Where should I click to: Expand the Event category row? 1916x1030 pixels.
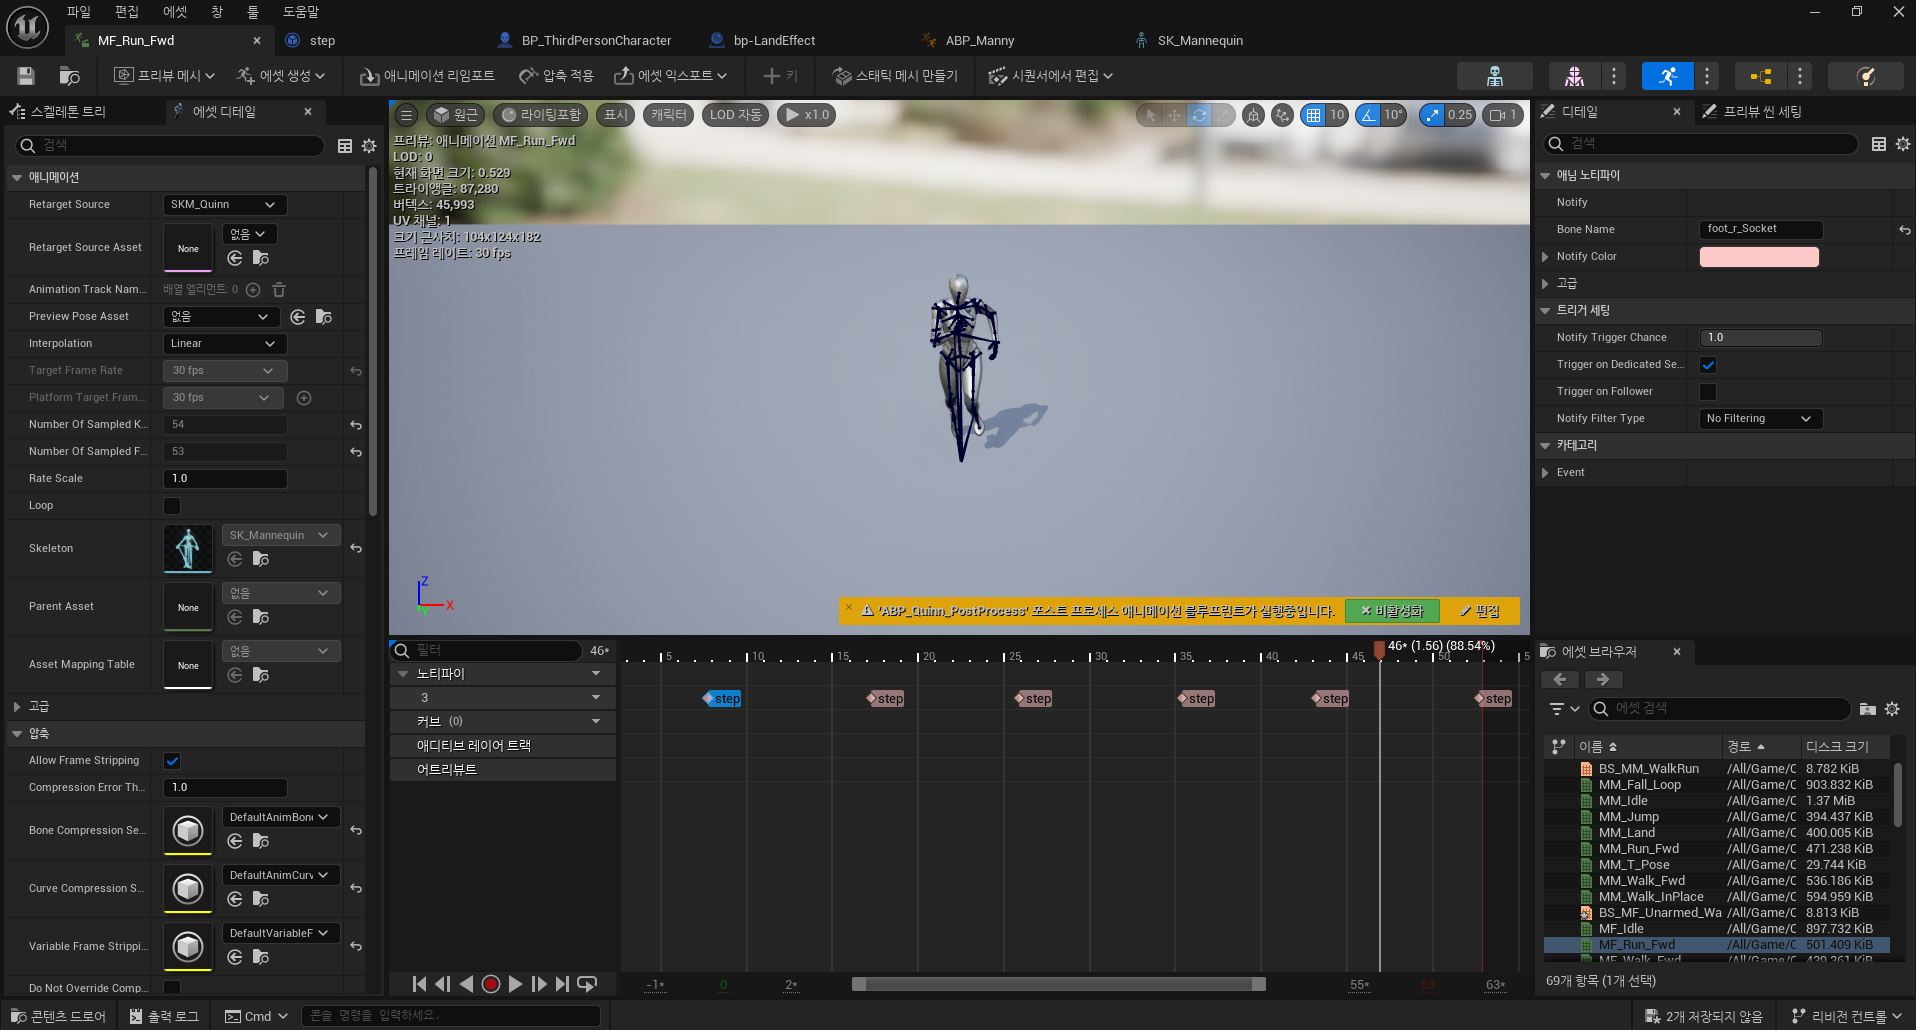(x=1545, y=473)
